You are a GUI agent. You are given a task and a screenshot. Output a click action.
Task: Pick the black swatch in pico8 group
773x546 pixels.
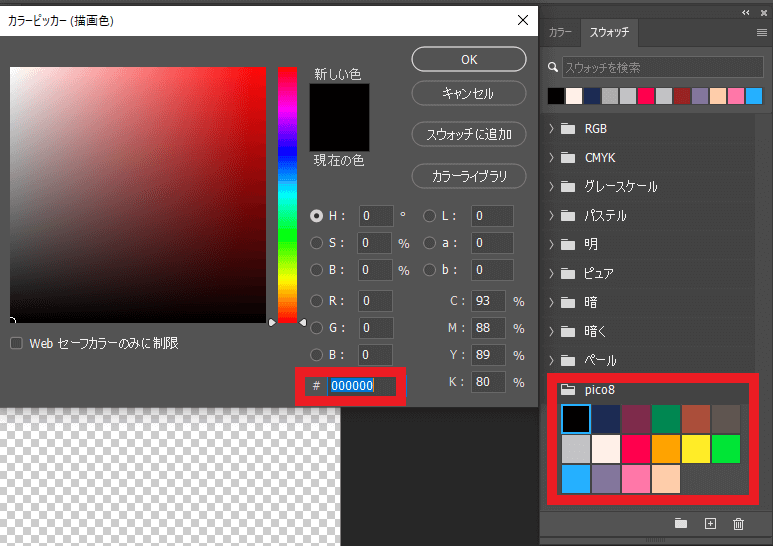tap(576, 419)
